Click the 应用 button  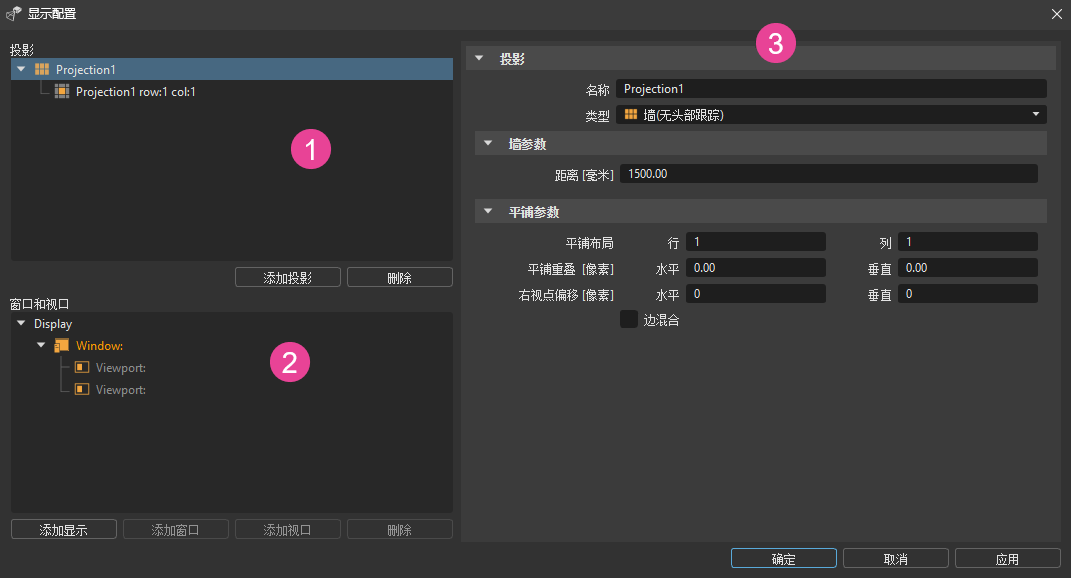pos(1008,558)
